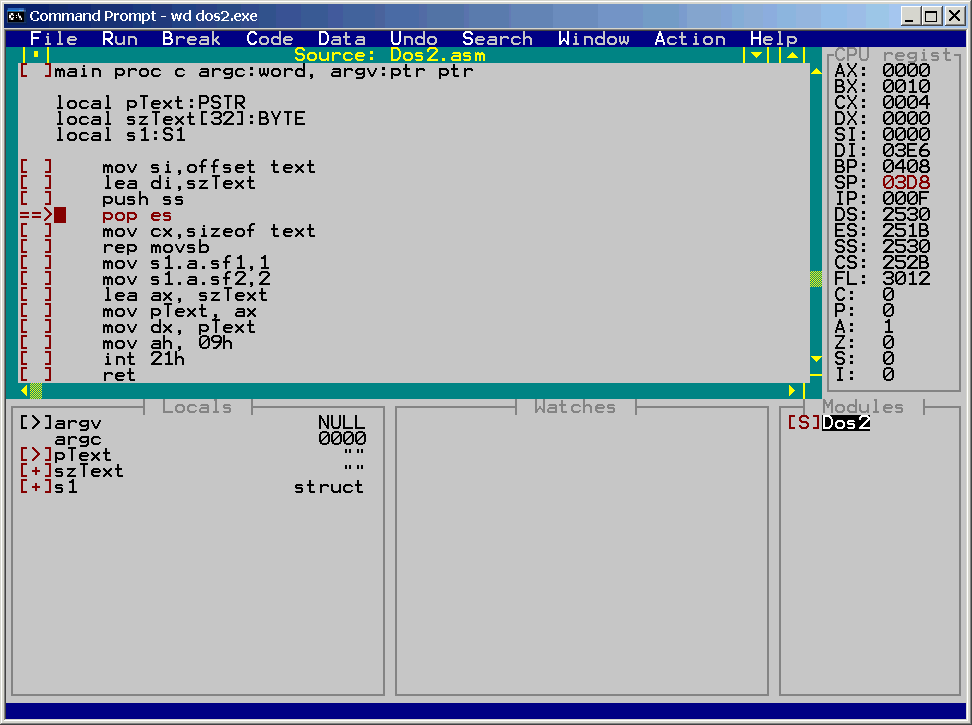Click the horizontal scrollbar right arrow
The width and height of the screenshot is (972, 725).
coord(793,390)
